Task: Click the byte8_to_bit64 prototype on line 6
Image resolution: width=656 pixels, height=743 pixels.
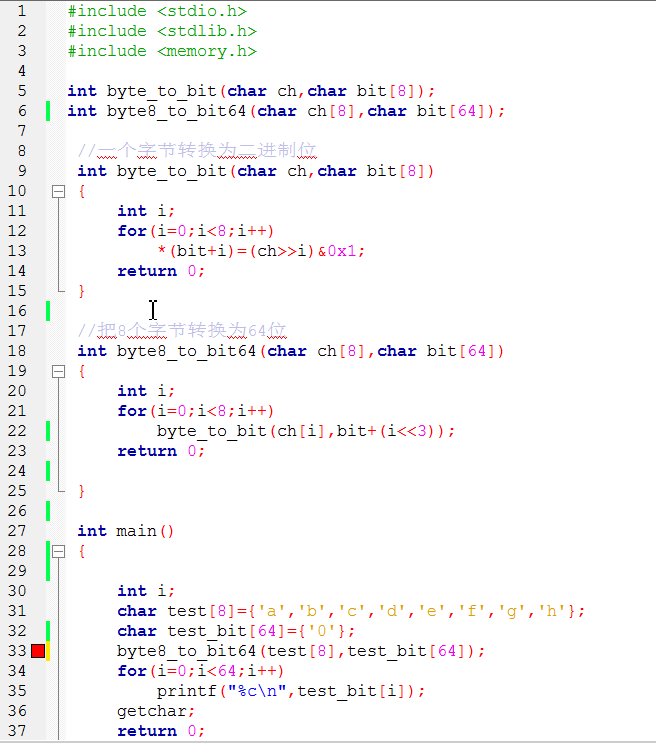Action: pyautogui.click(x=286, y=111)
